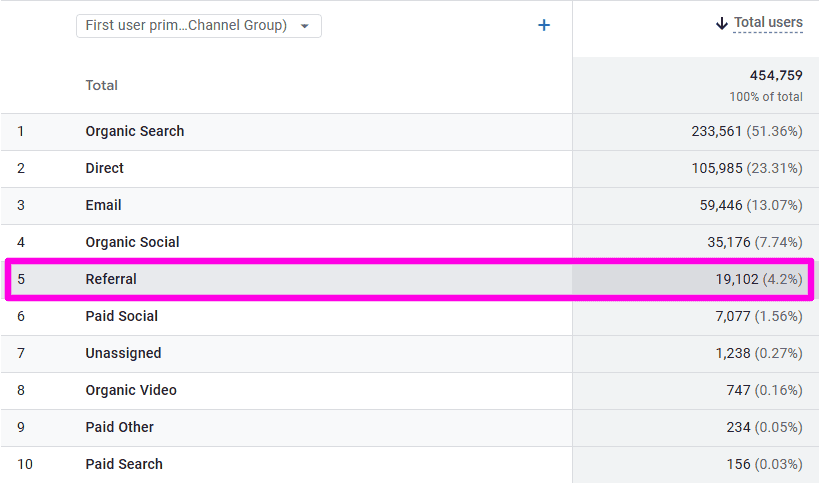The image size is (819, 484).
Task: Click the value 105,985 (23.31%)
Action: point(747,168)
